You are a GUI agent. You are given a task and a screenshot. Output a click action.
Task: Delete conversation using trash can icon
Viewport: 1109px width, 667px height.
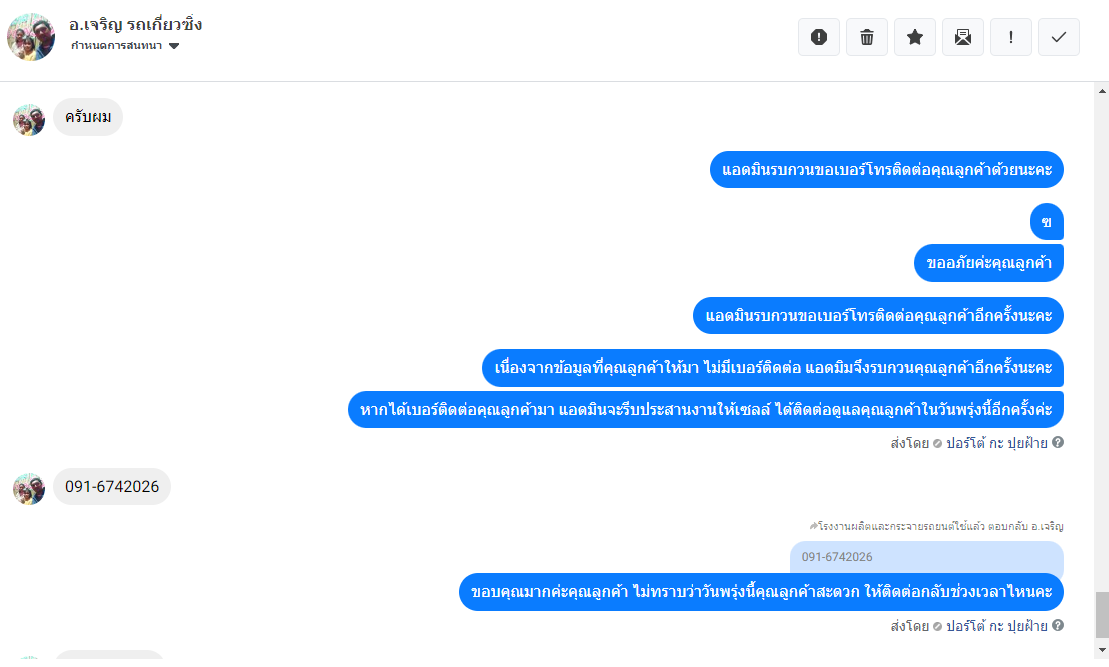[866, 37]
